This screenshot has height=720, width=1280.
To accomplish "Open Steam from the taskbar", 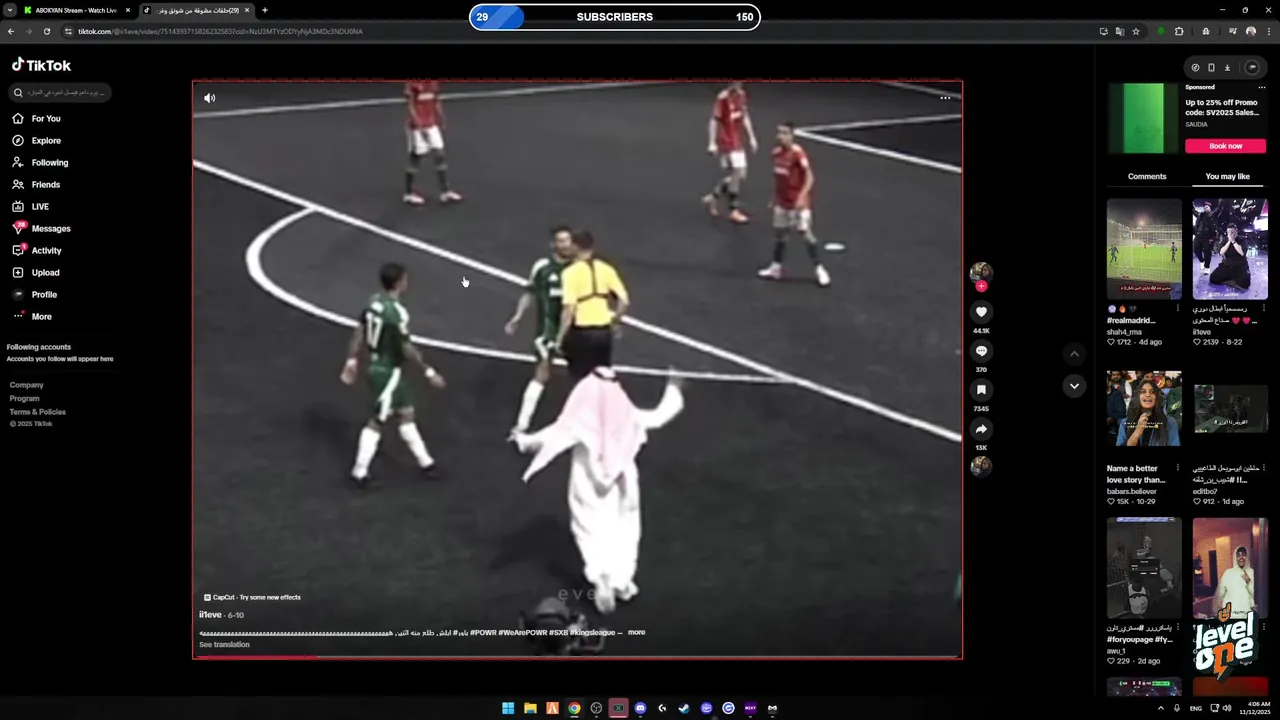I will click(x=684, y=708).
